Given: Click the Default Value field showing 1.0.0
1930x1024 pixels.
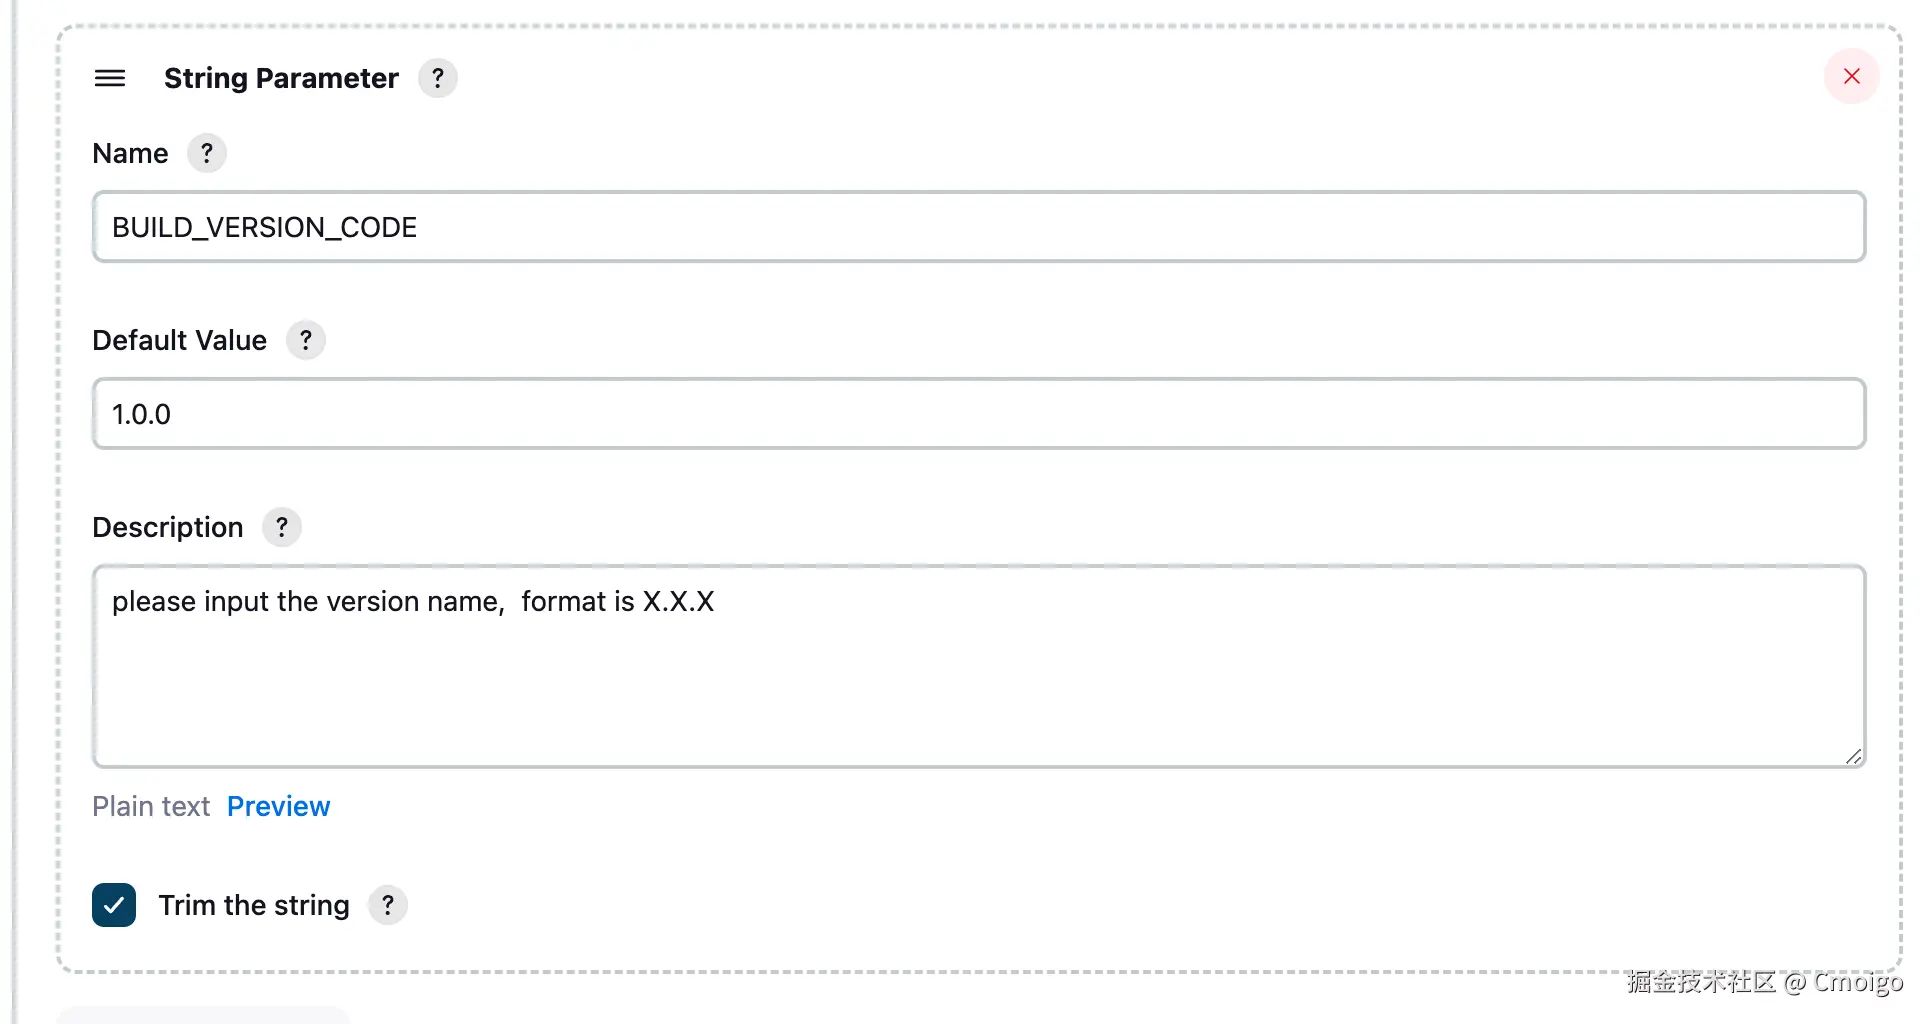Looking at the screenshot, I should 978,414.
